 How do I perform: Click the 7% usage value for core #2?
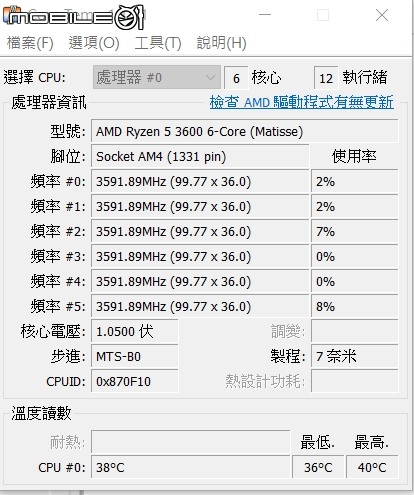[x=355, y=231]
